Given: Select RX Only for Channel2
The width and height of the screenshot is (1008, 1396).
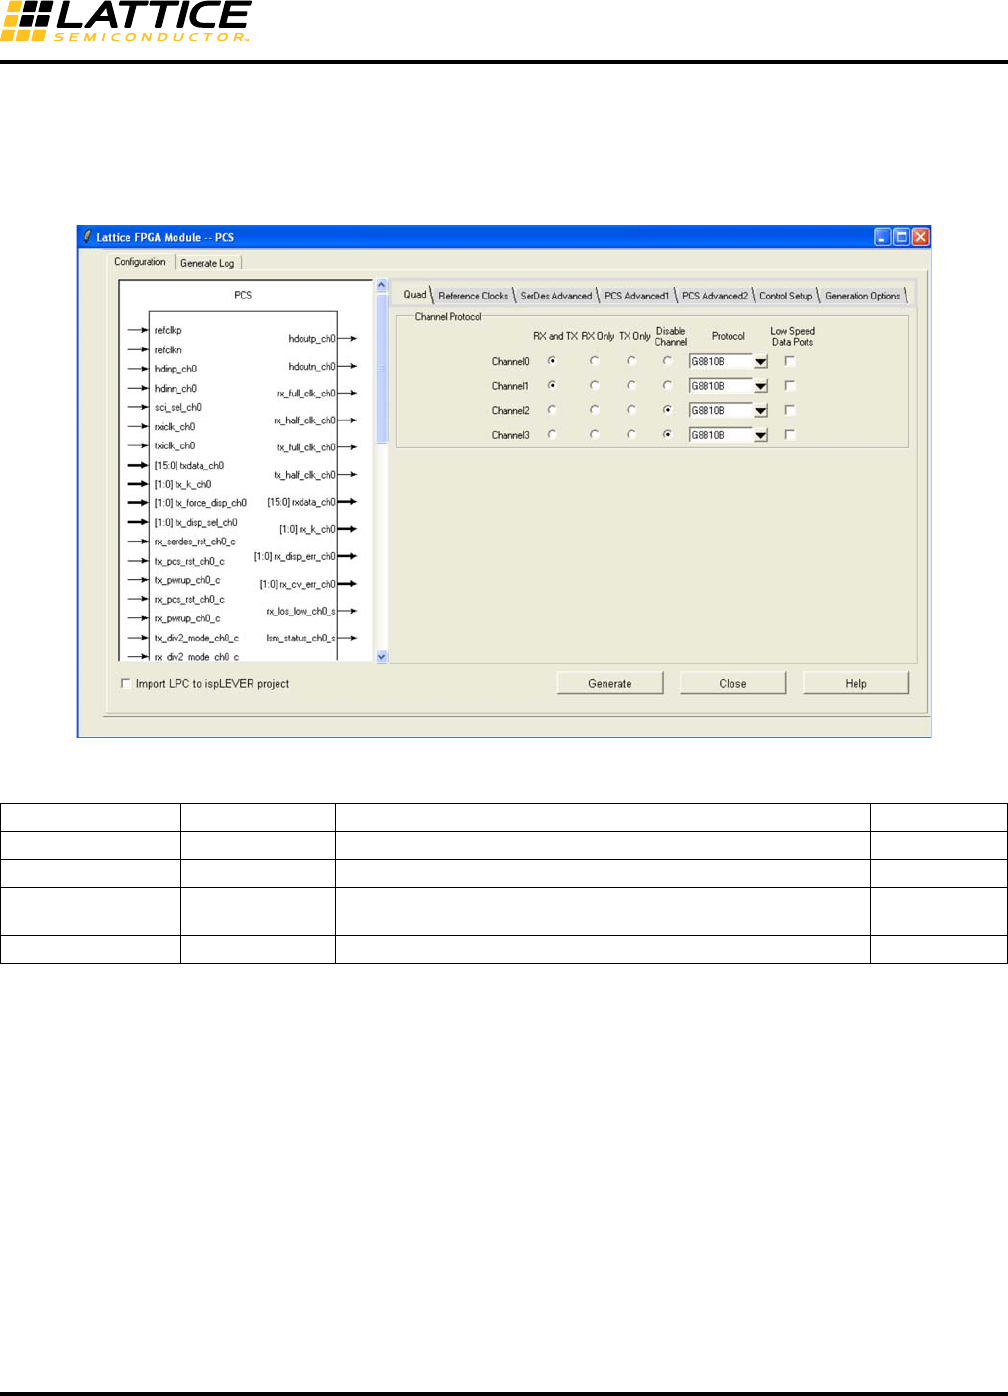Looking at the screenshot, I should [595, 410].
